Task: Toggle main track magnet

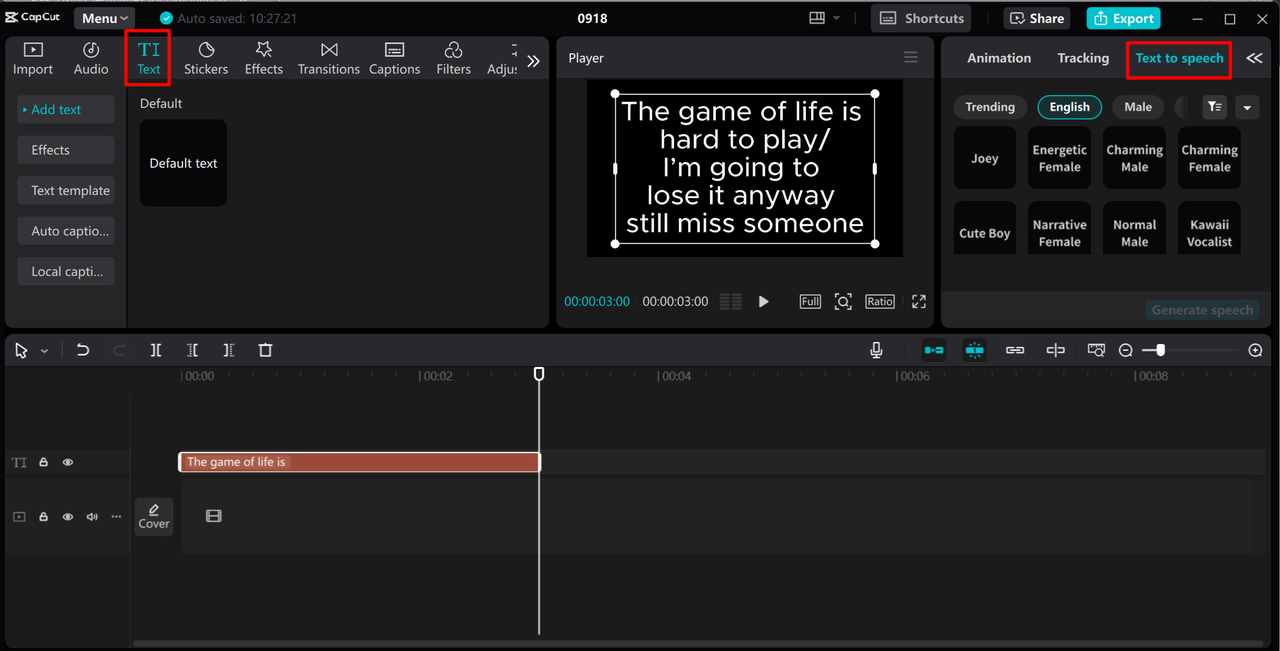Action: pos(934,350)
